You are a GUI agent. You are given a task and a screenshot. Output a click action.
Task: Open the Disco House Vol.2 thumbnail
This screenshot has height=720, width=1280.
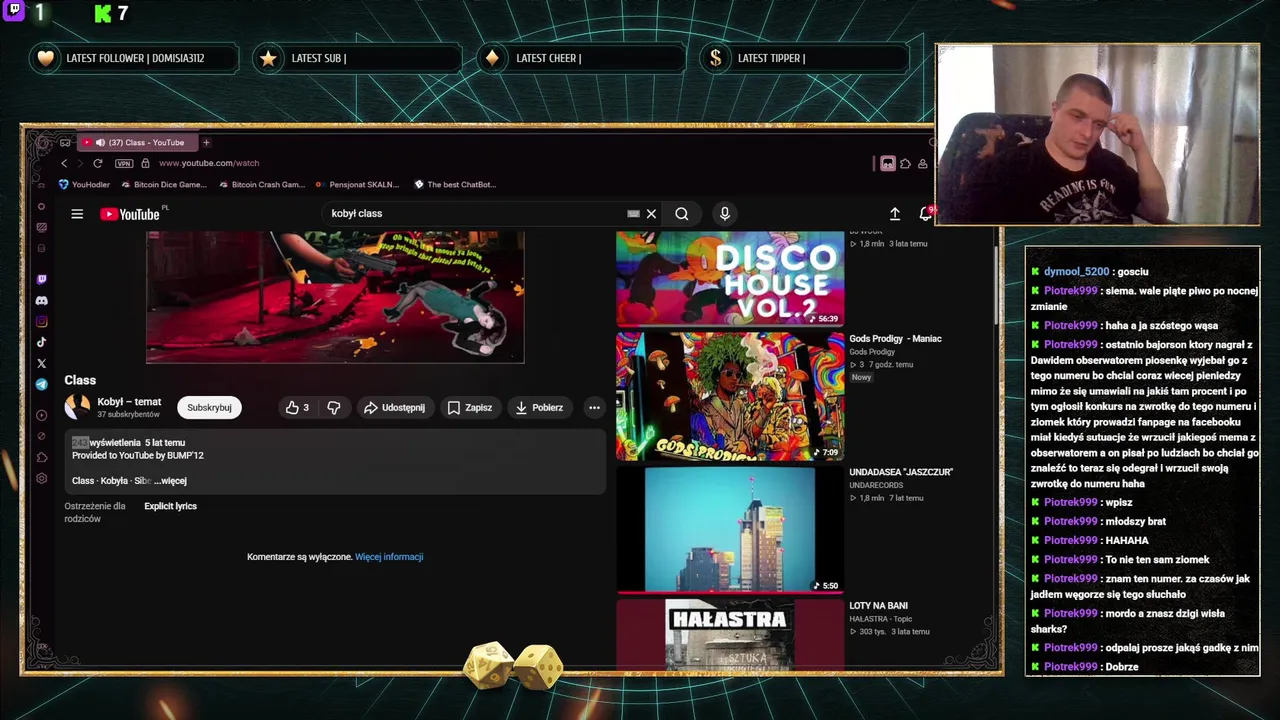(x=730, y=278)
